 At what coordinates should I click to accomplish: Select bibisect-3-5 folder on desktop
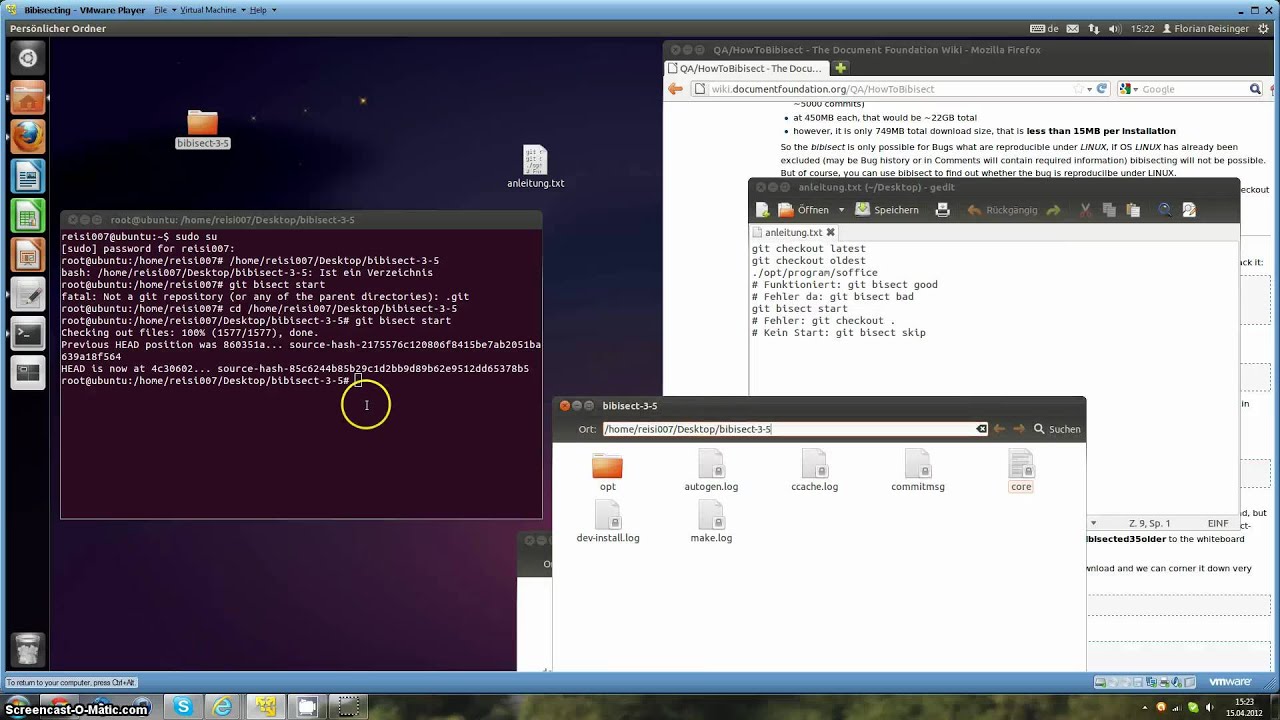[x=202, y=129]
